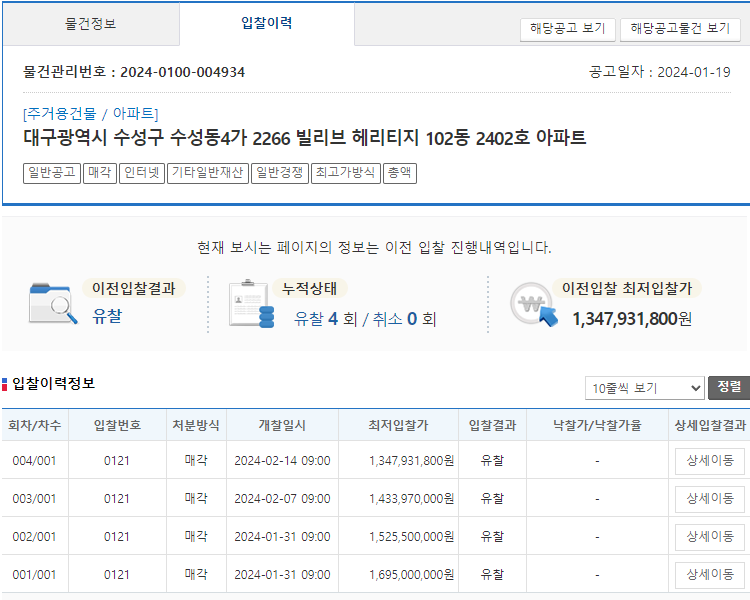
Task: Click the 매각 tag under the address
Action: pyautogui.click(x=99, y=173)
